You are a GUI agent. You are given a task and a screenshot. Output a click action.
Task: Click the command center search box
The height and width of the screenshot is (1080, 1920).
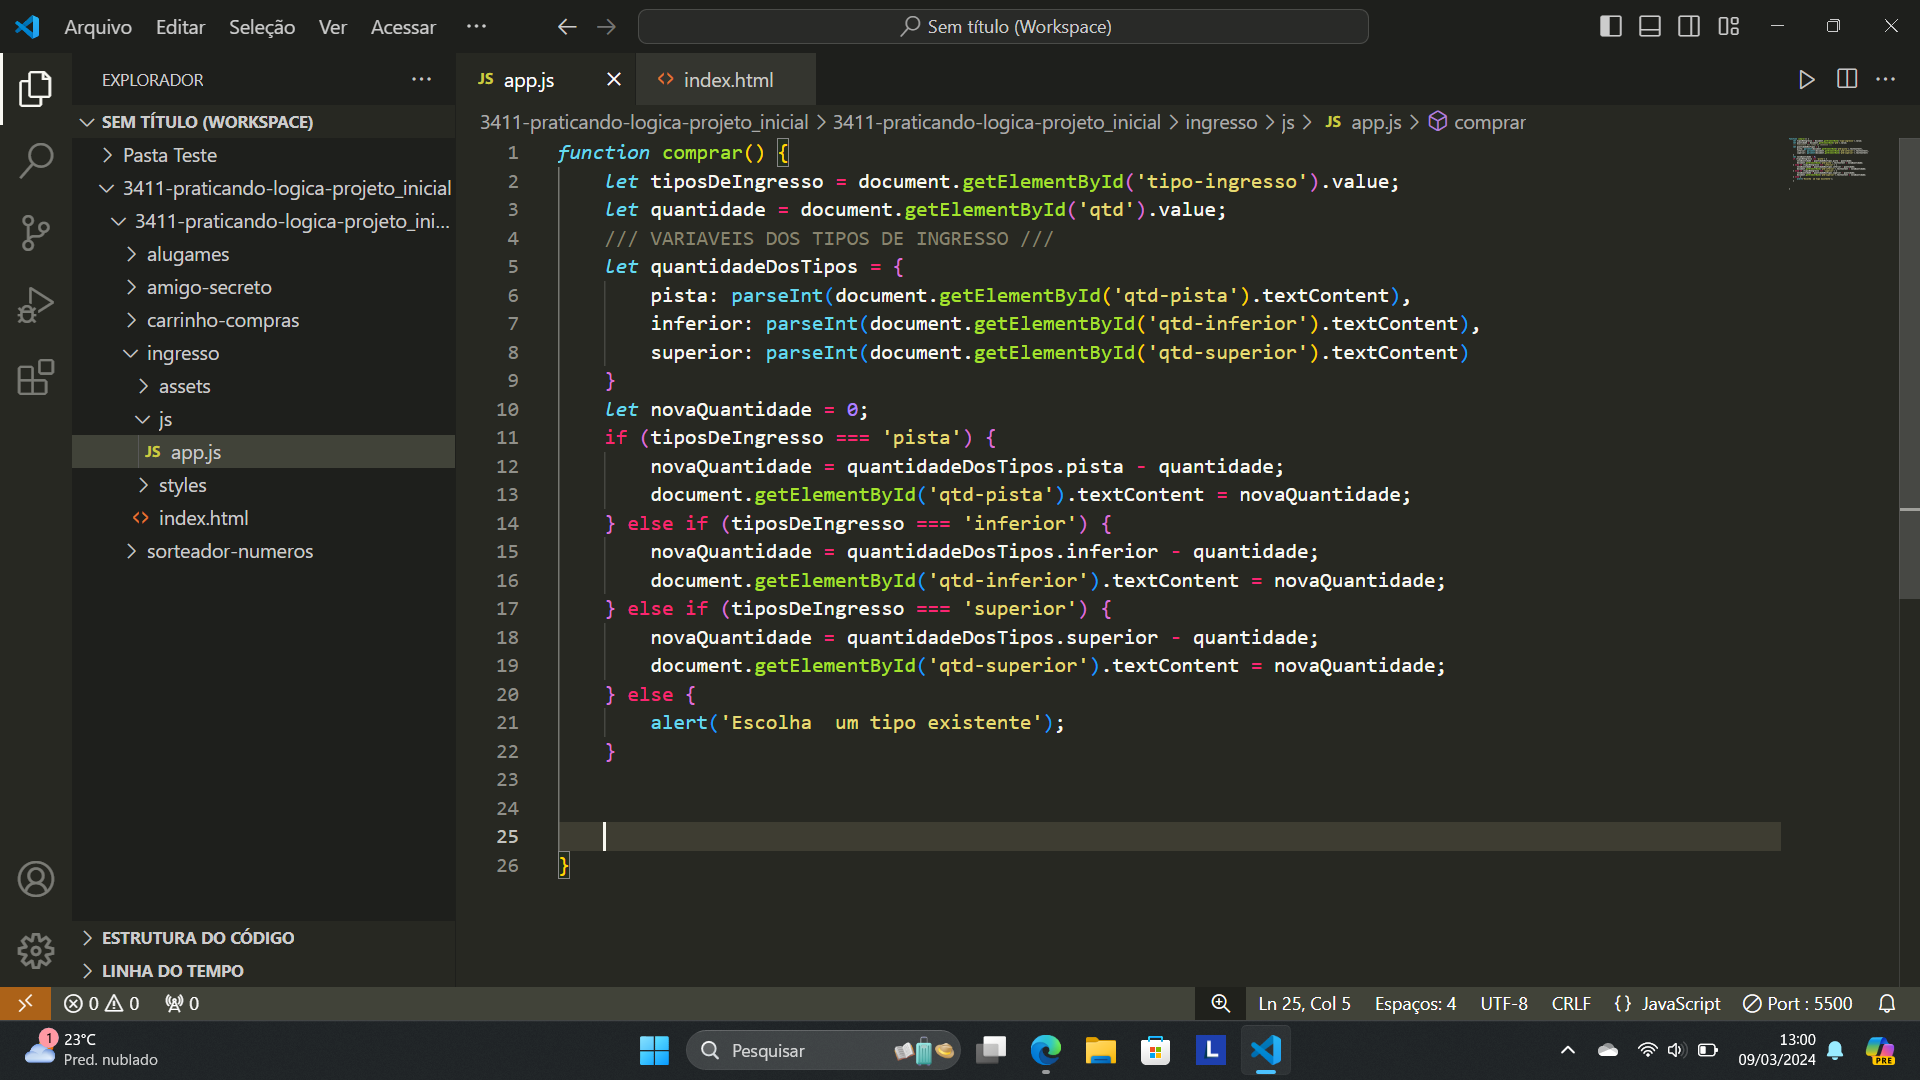(x=1003, y=27)
